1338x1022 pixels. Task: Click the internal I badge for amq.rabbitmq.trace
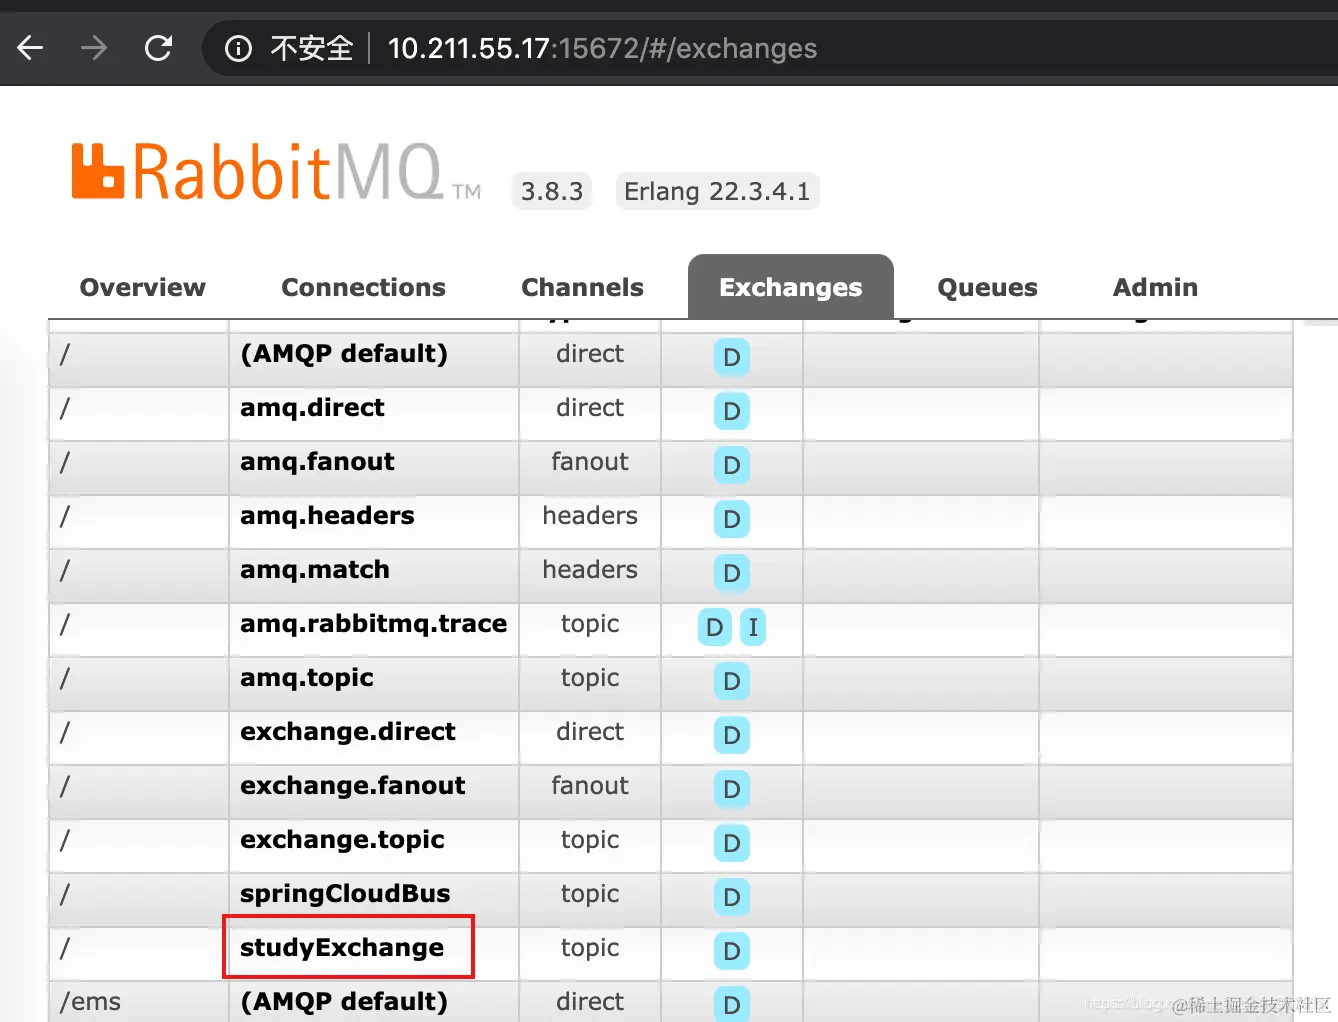(753, 627)
